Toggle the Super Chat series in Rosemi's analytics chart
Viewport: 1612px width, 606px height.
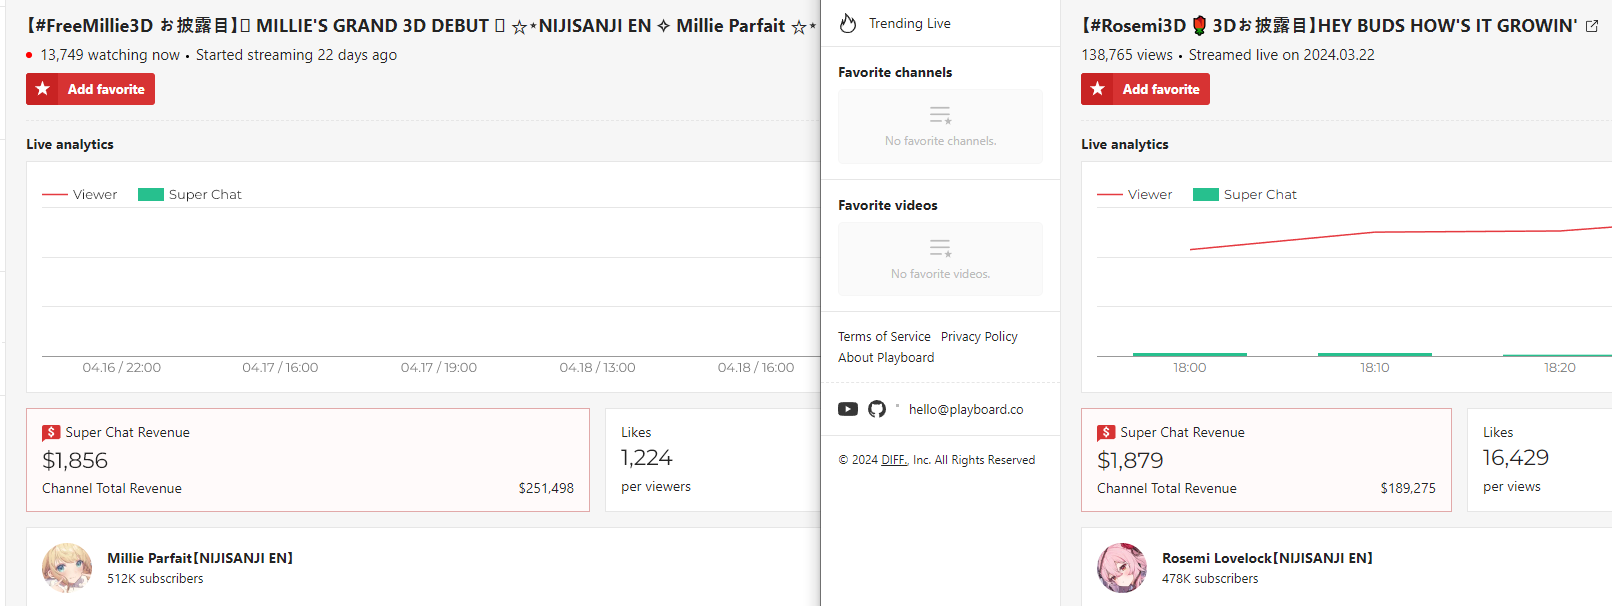1245,195
